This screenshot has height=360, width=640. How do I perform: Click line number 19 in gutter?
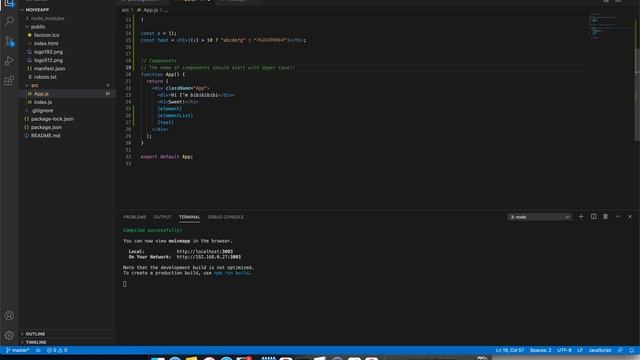128,67
